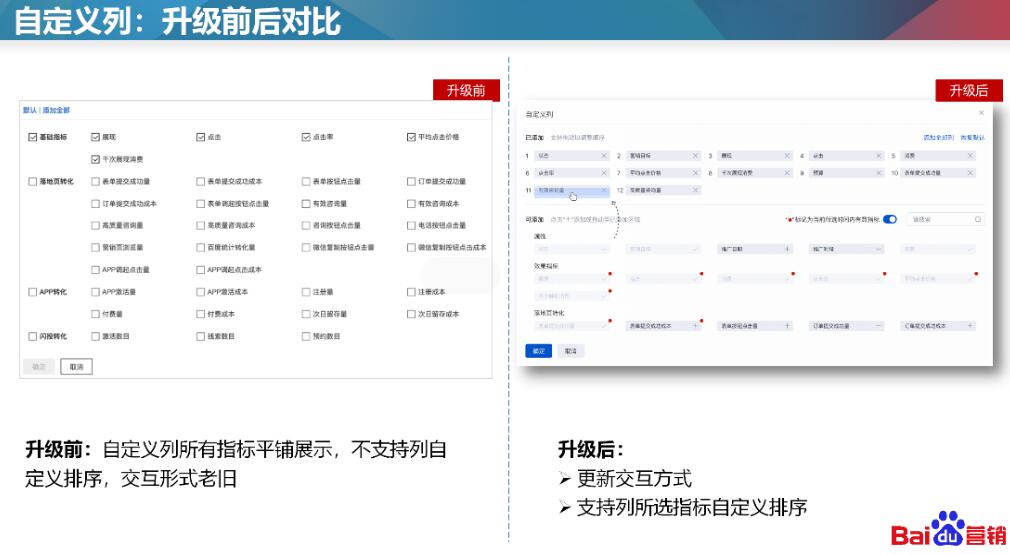Add 表单提交成功成本 using its plus icon

point(697,325)
